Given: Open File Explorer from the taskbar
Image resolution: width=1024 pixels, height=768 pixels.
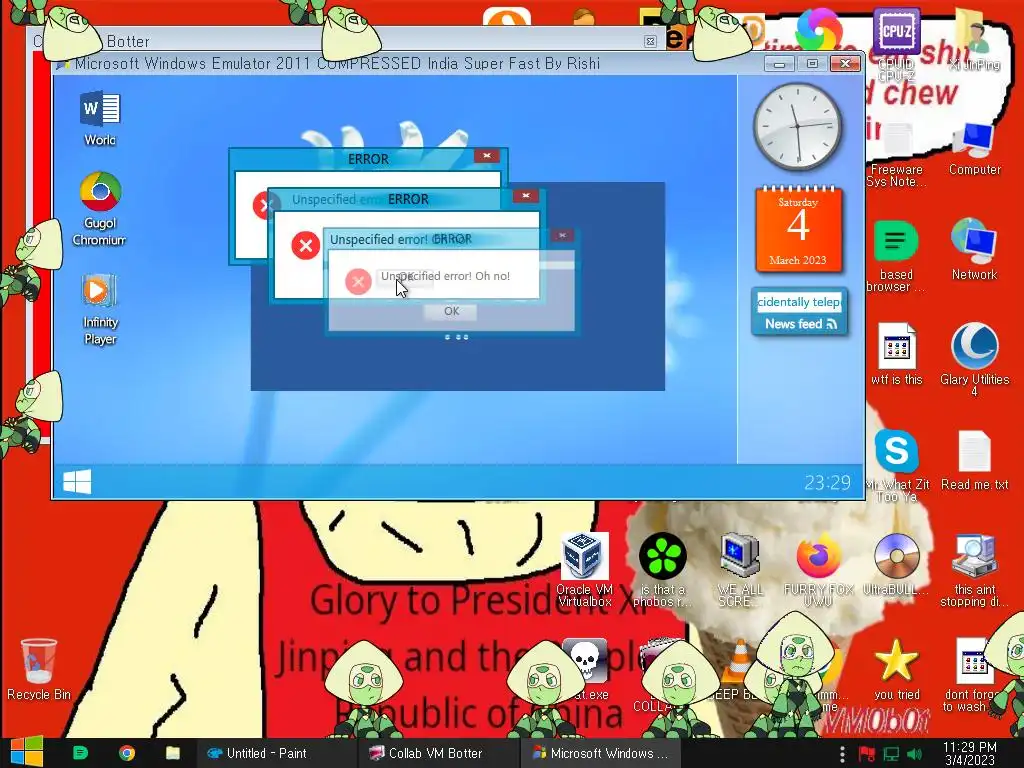Looking at the screenshot, I should [x=172, y=753].
